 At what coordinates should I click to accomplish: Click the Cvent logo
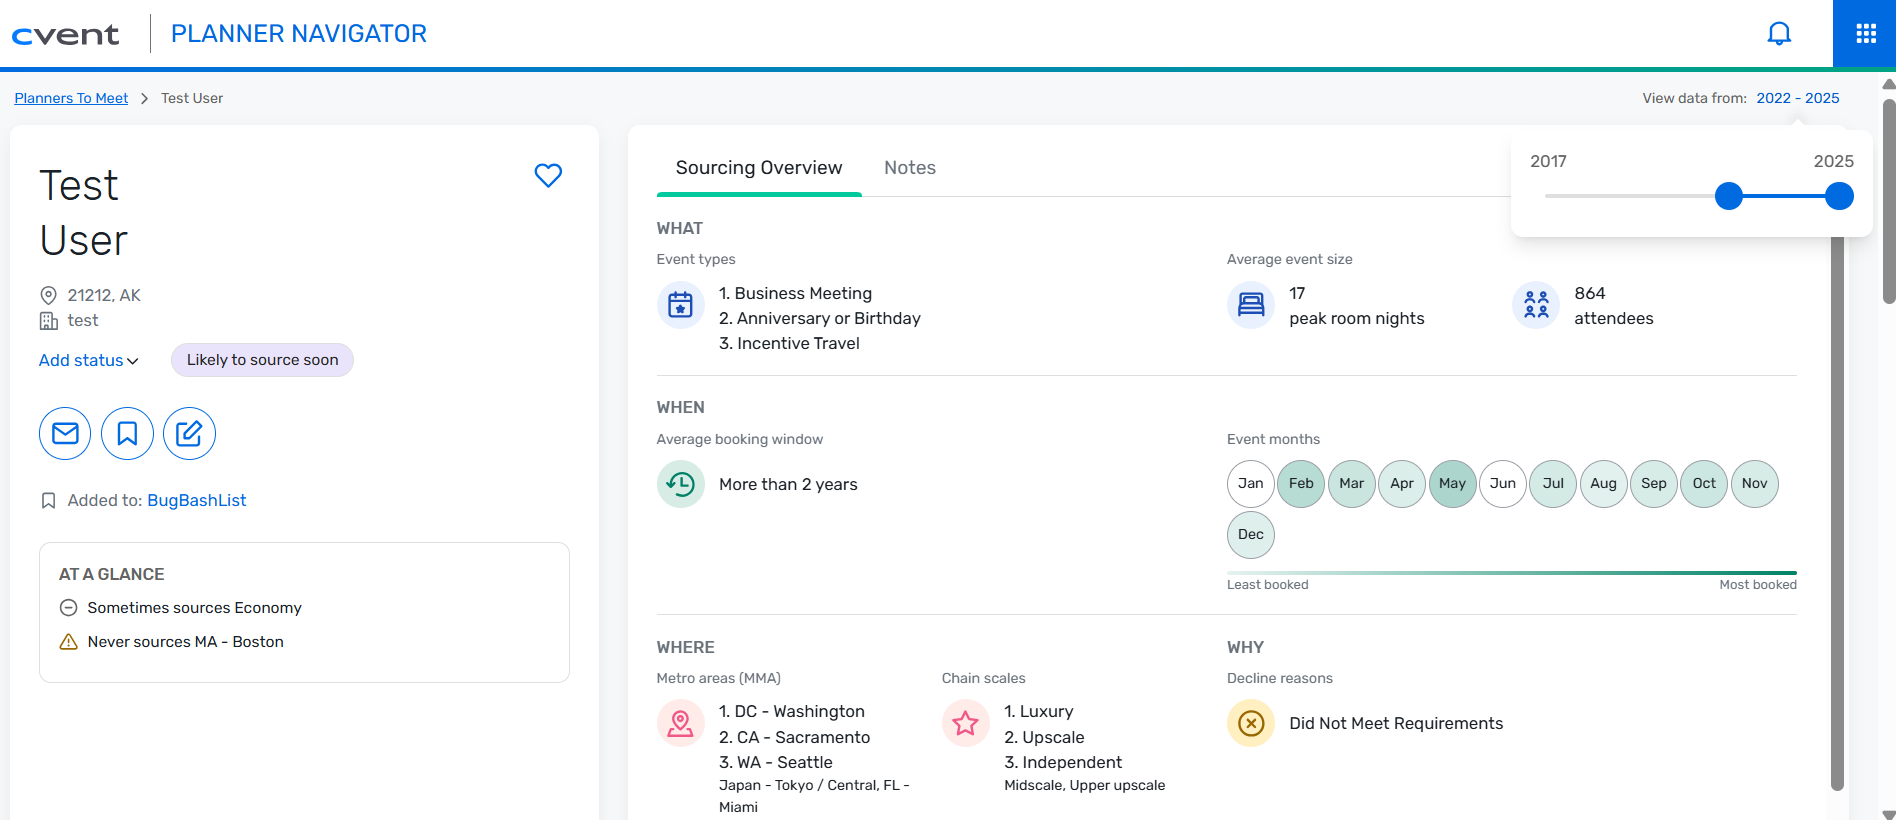coord(66,35)
